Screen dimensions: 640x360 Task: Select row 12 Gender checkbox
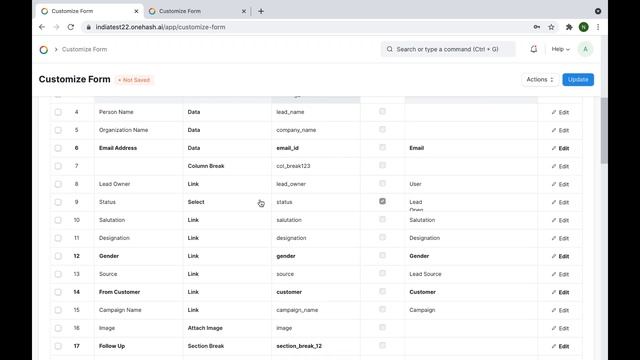(x=58, y=256)
